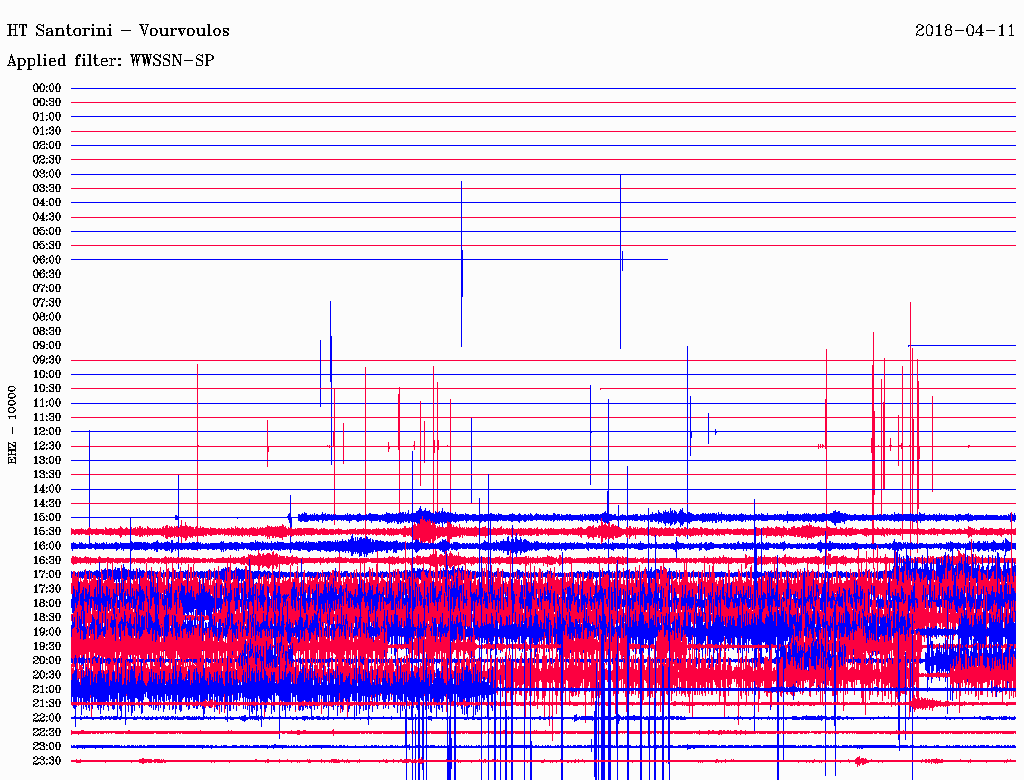The height and width of the screenshot is (780, 1024).
Task: Select the 13:00 time row label
Action: pyautogui.click(x=47, y=460)
